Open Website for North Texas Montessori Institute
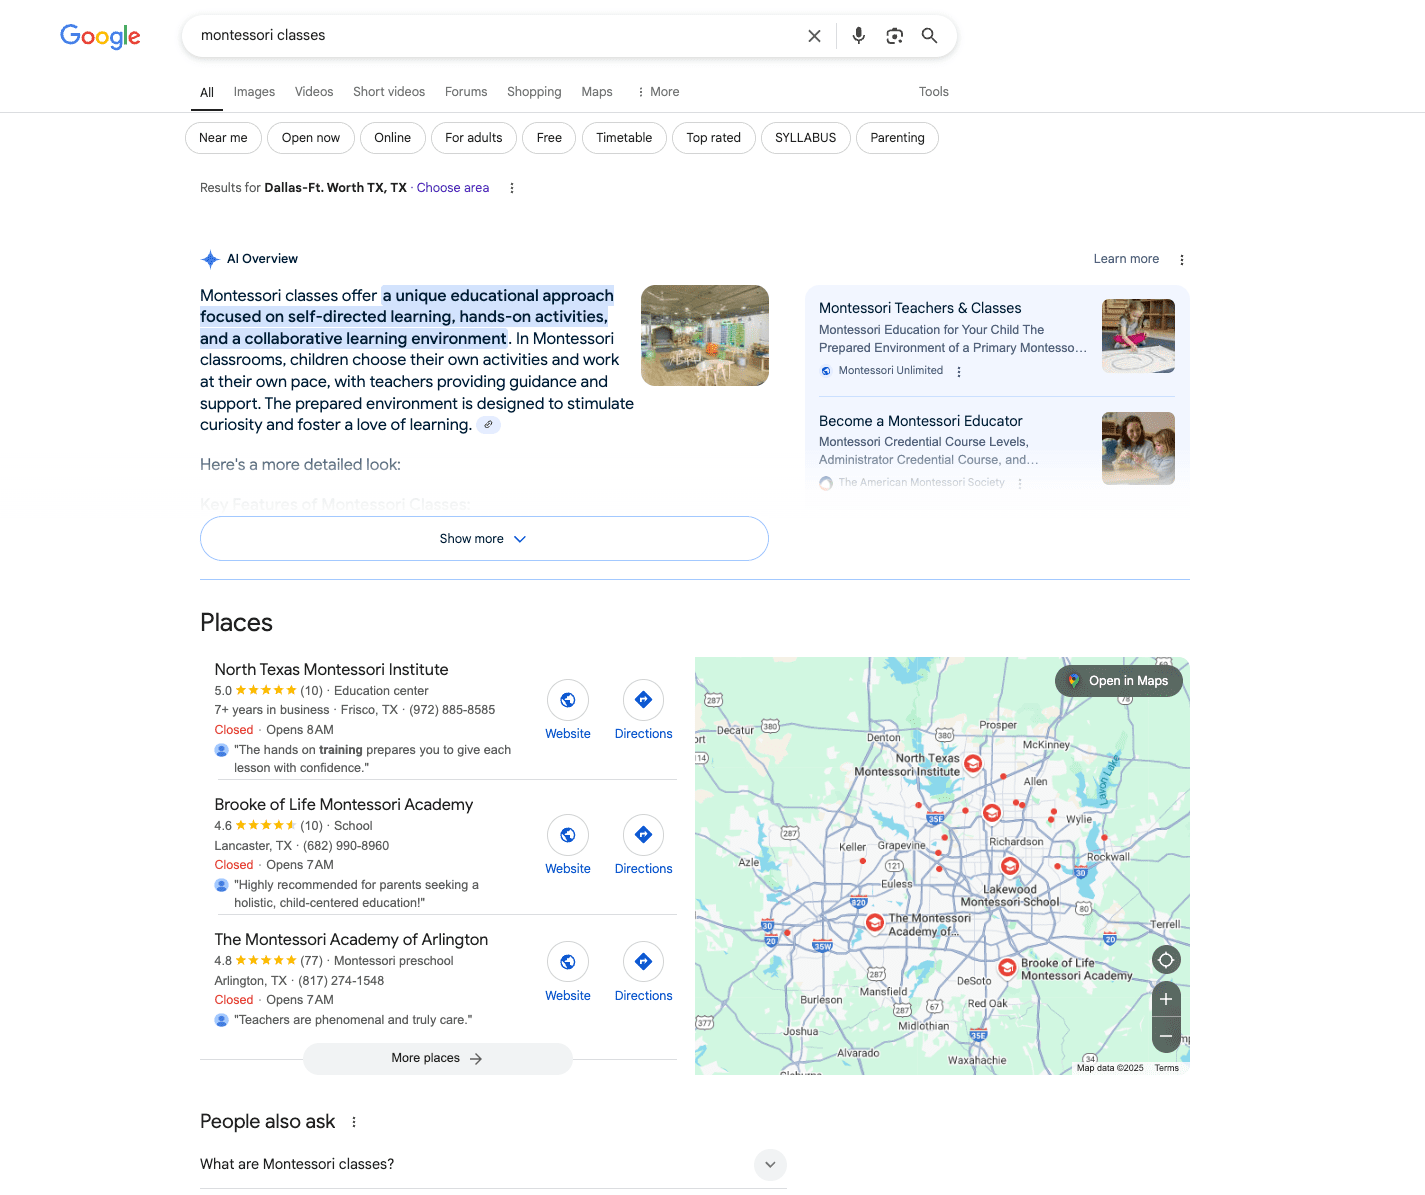This screenshot has width=1425, height=1195. point(568,710)
